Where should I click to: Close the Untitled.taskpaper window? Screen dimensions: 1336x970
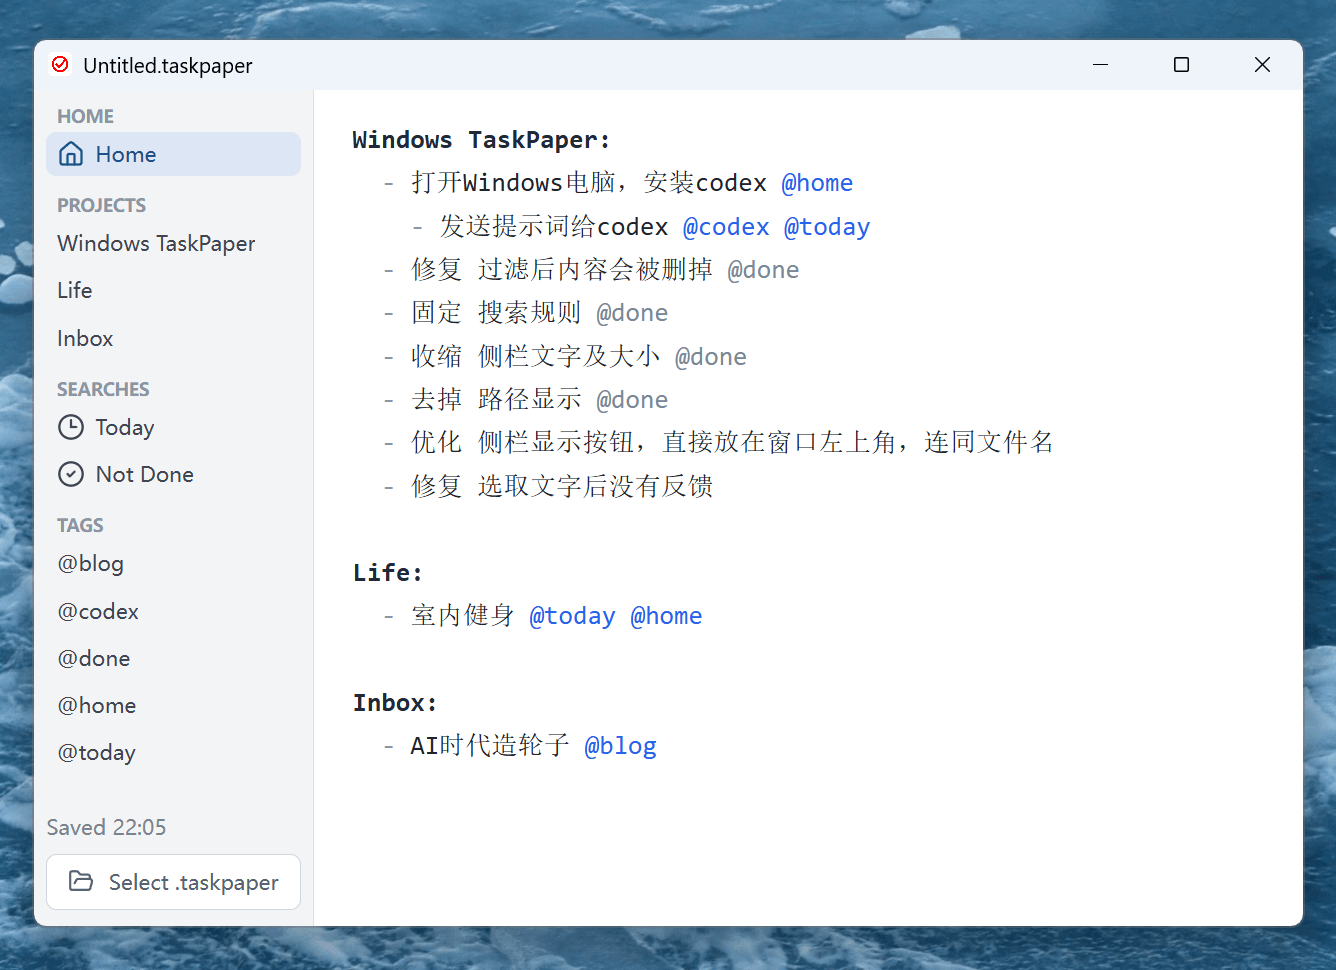pyautogui.click(x=1262, y=65)
